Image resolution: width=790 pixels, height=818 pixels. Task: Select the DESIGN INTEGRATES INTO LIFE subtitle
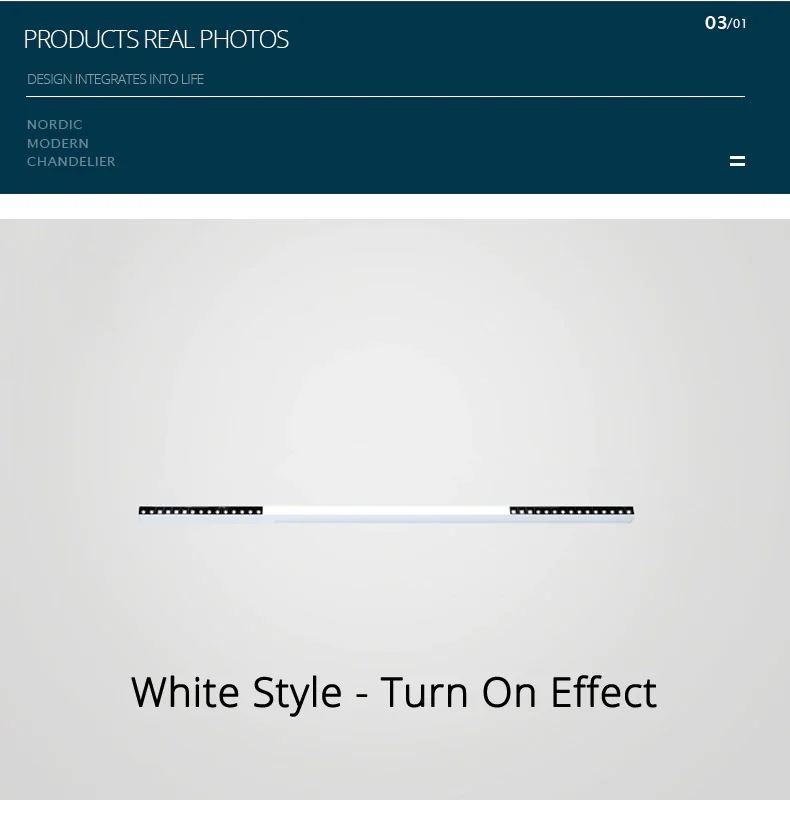(115, 79)
